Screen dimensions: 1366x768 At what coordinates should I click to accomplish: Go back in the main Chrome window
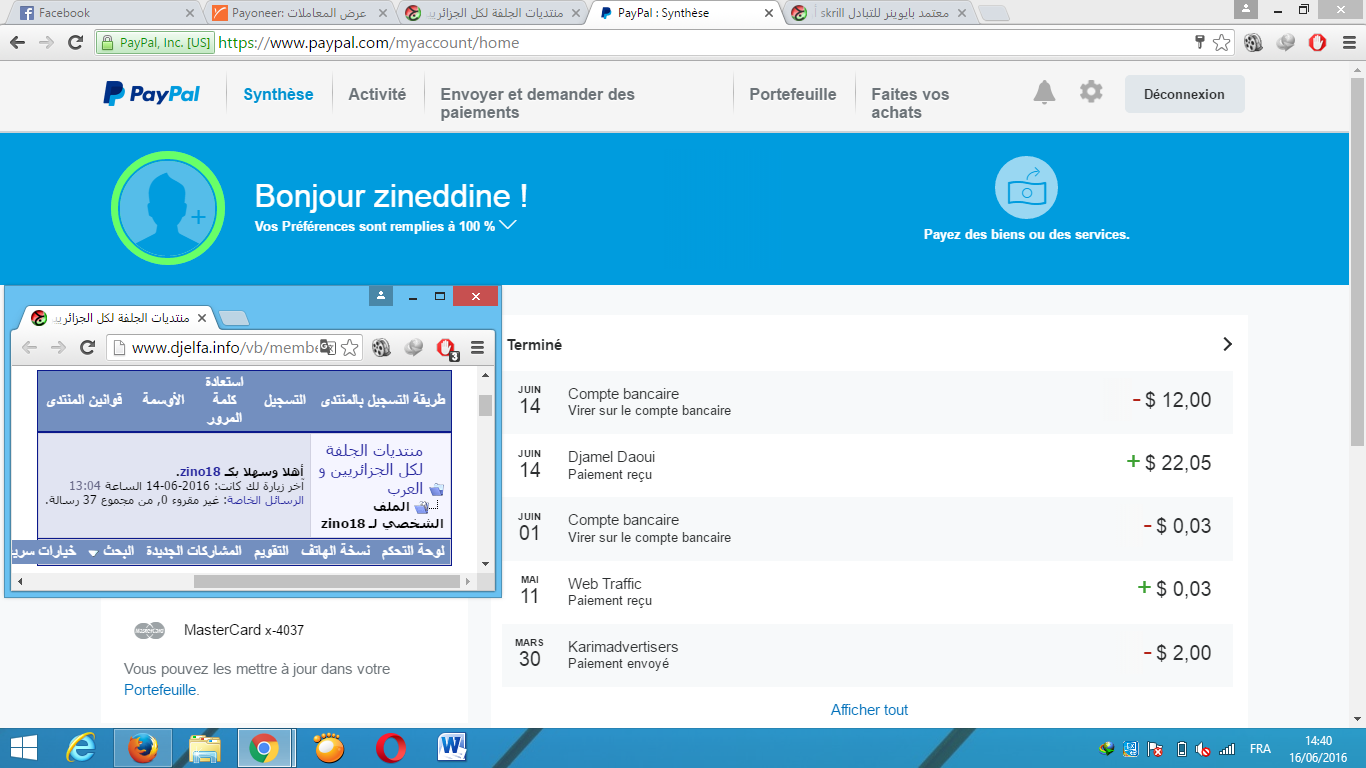(x=17, y=43)
